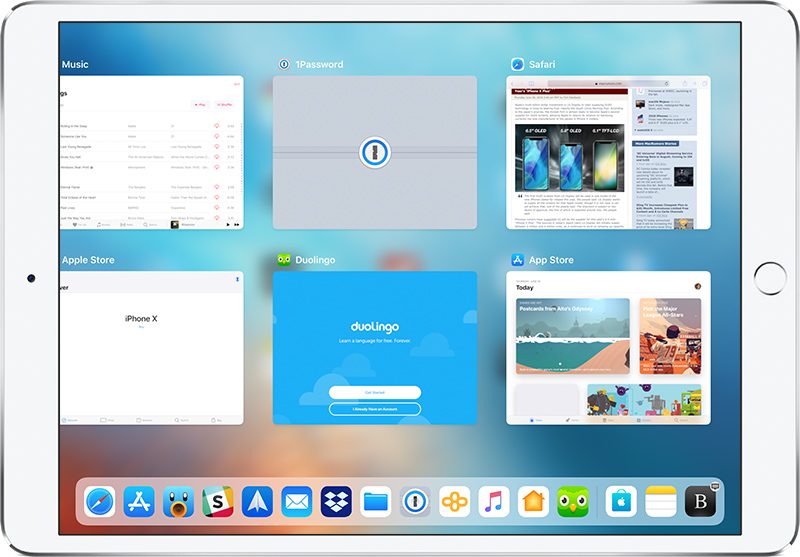The height and width of the screenshot is (557, 800).
Task: Select the Music app preview card
Action: point(150,152)
